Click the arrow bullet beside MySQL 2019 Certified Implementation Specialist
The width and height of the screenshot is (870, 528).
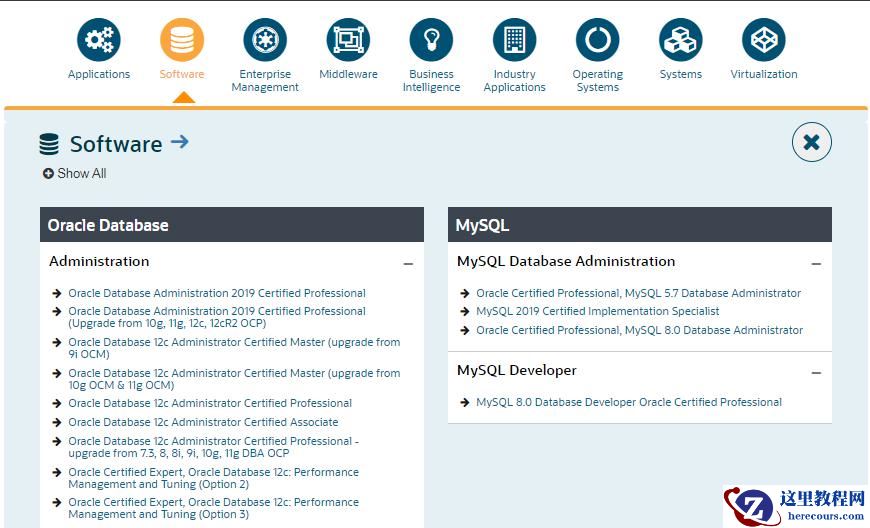[x=465, y=312]
